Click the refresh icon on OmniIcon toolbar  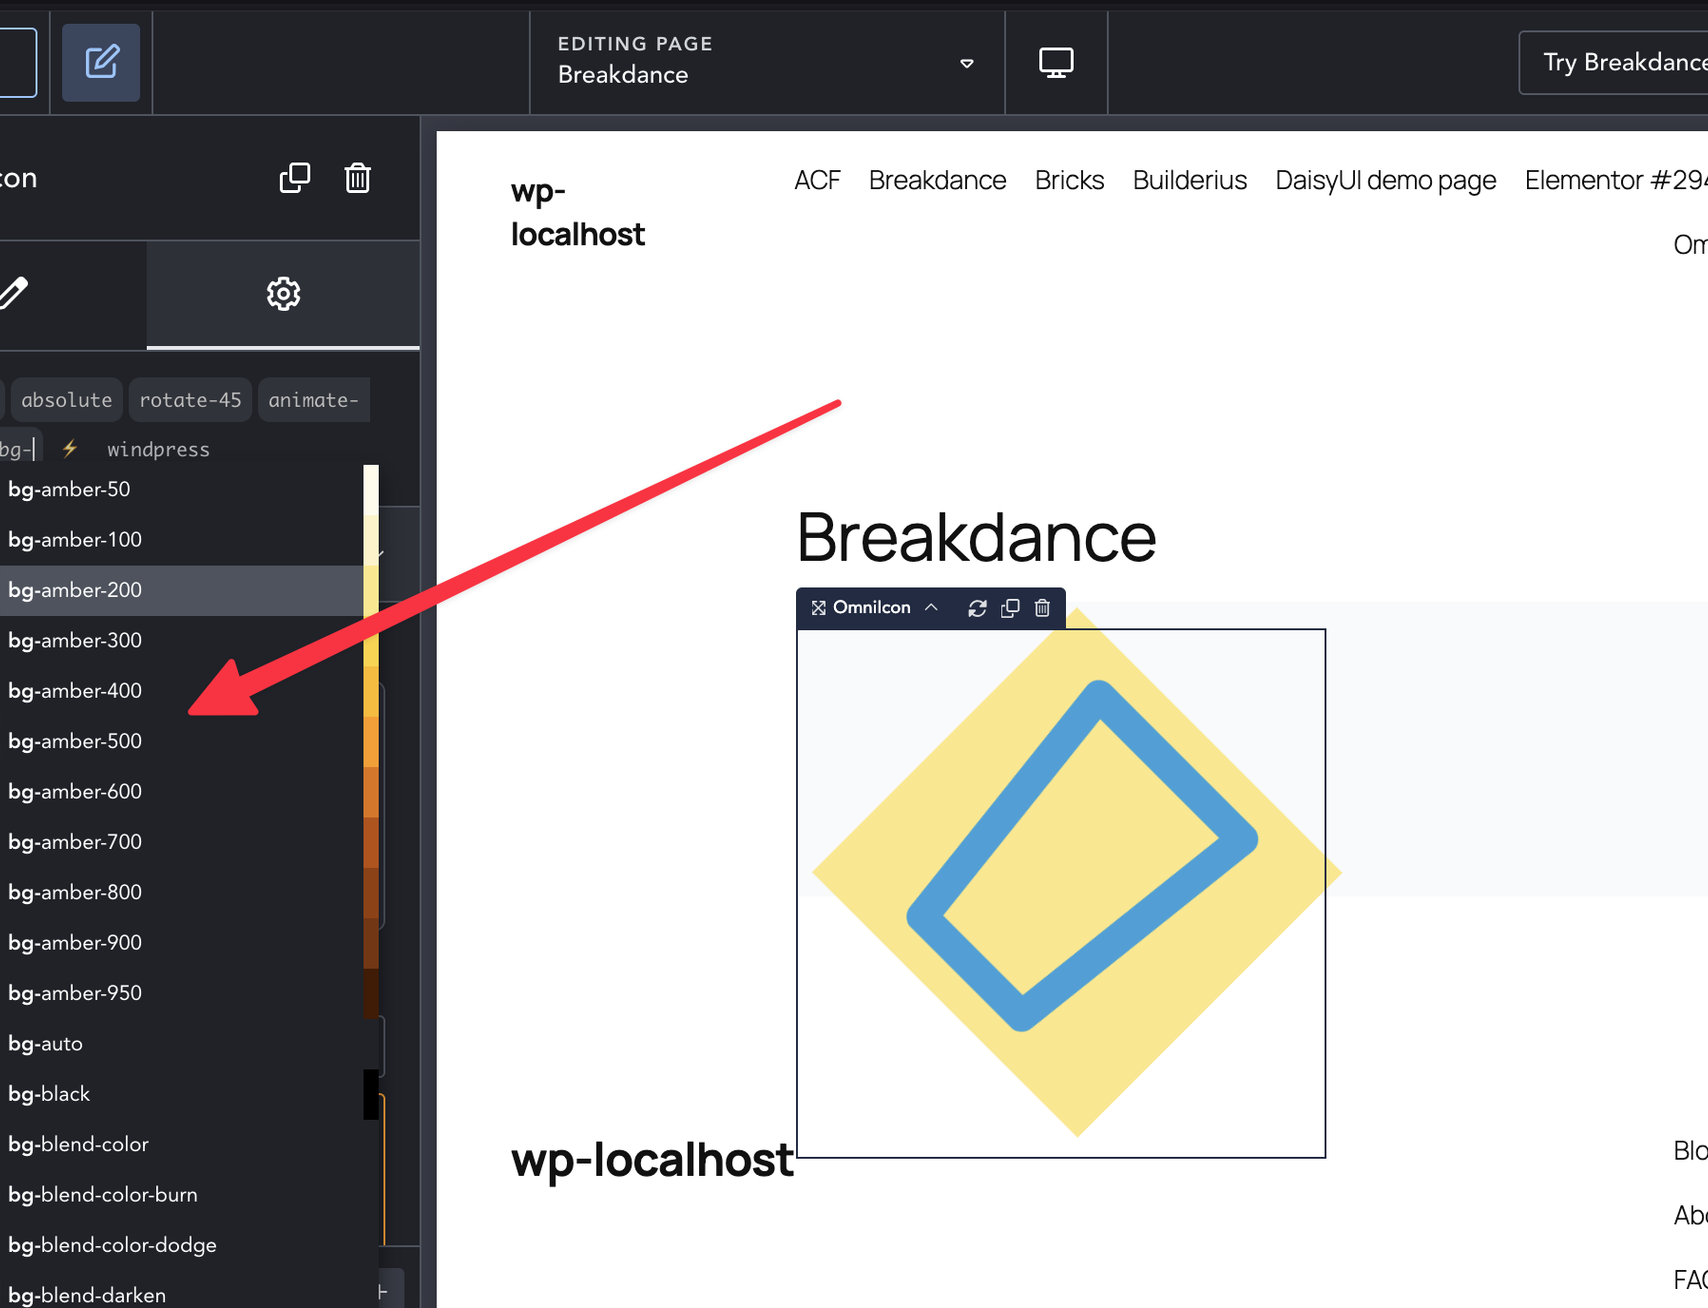(977, 608)
